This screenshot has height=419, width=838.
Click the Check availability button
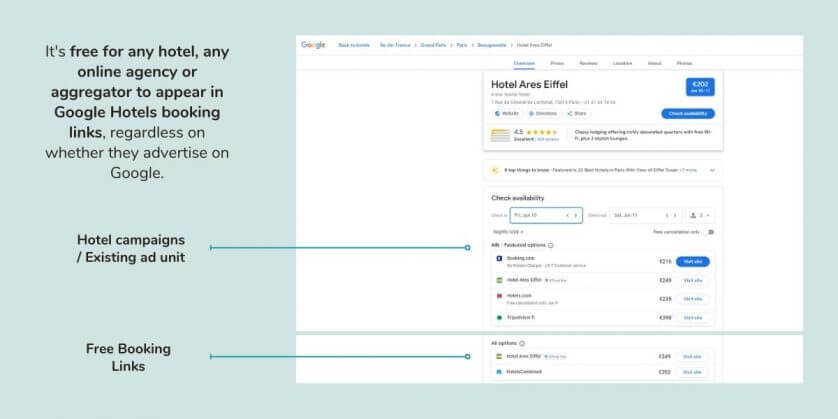(688, 114)
